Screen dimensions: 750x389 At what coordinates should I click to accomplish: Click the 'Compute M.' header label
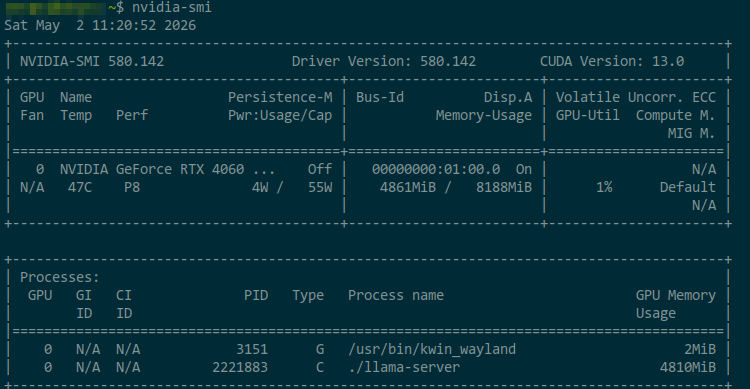pos(675,115)
